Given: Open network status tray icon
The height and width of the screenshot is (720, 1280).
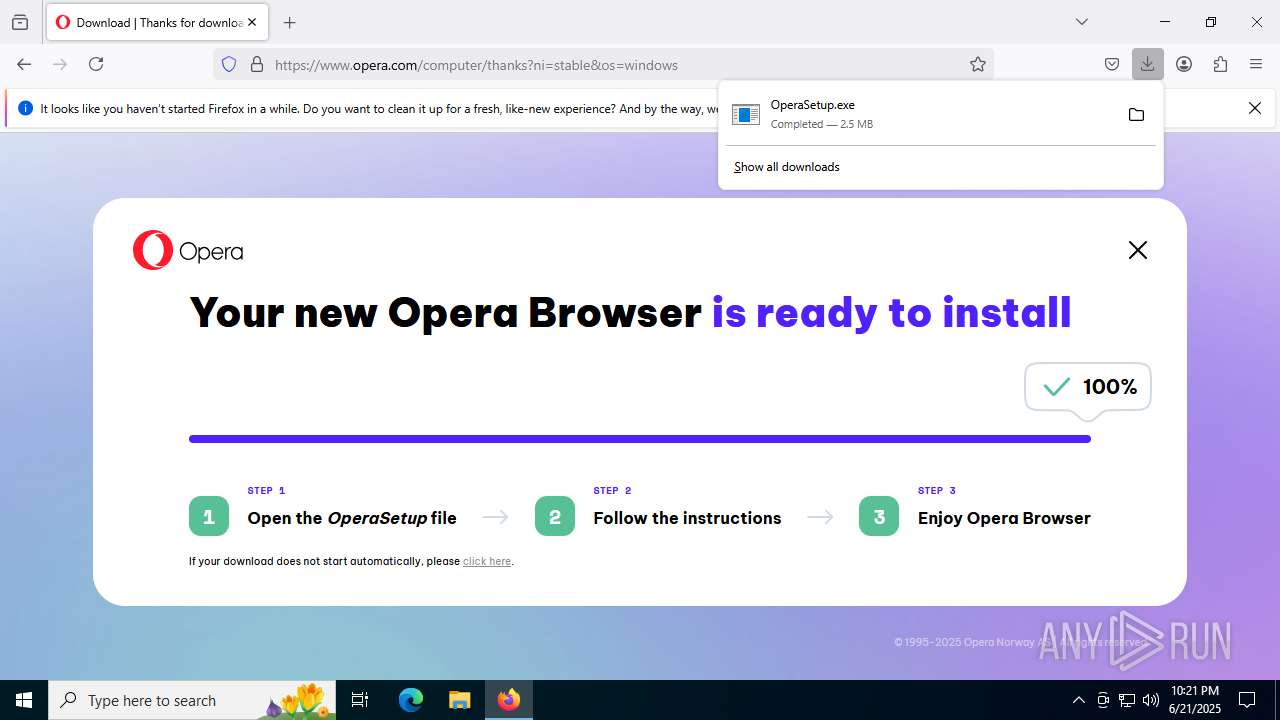Looking at the screenshot, I should pos(1127,700).
